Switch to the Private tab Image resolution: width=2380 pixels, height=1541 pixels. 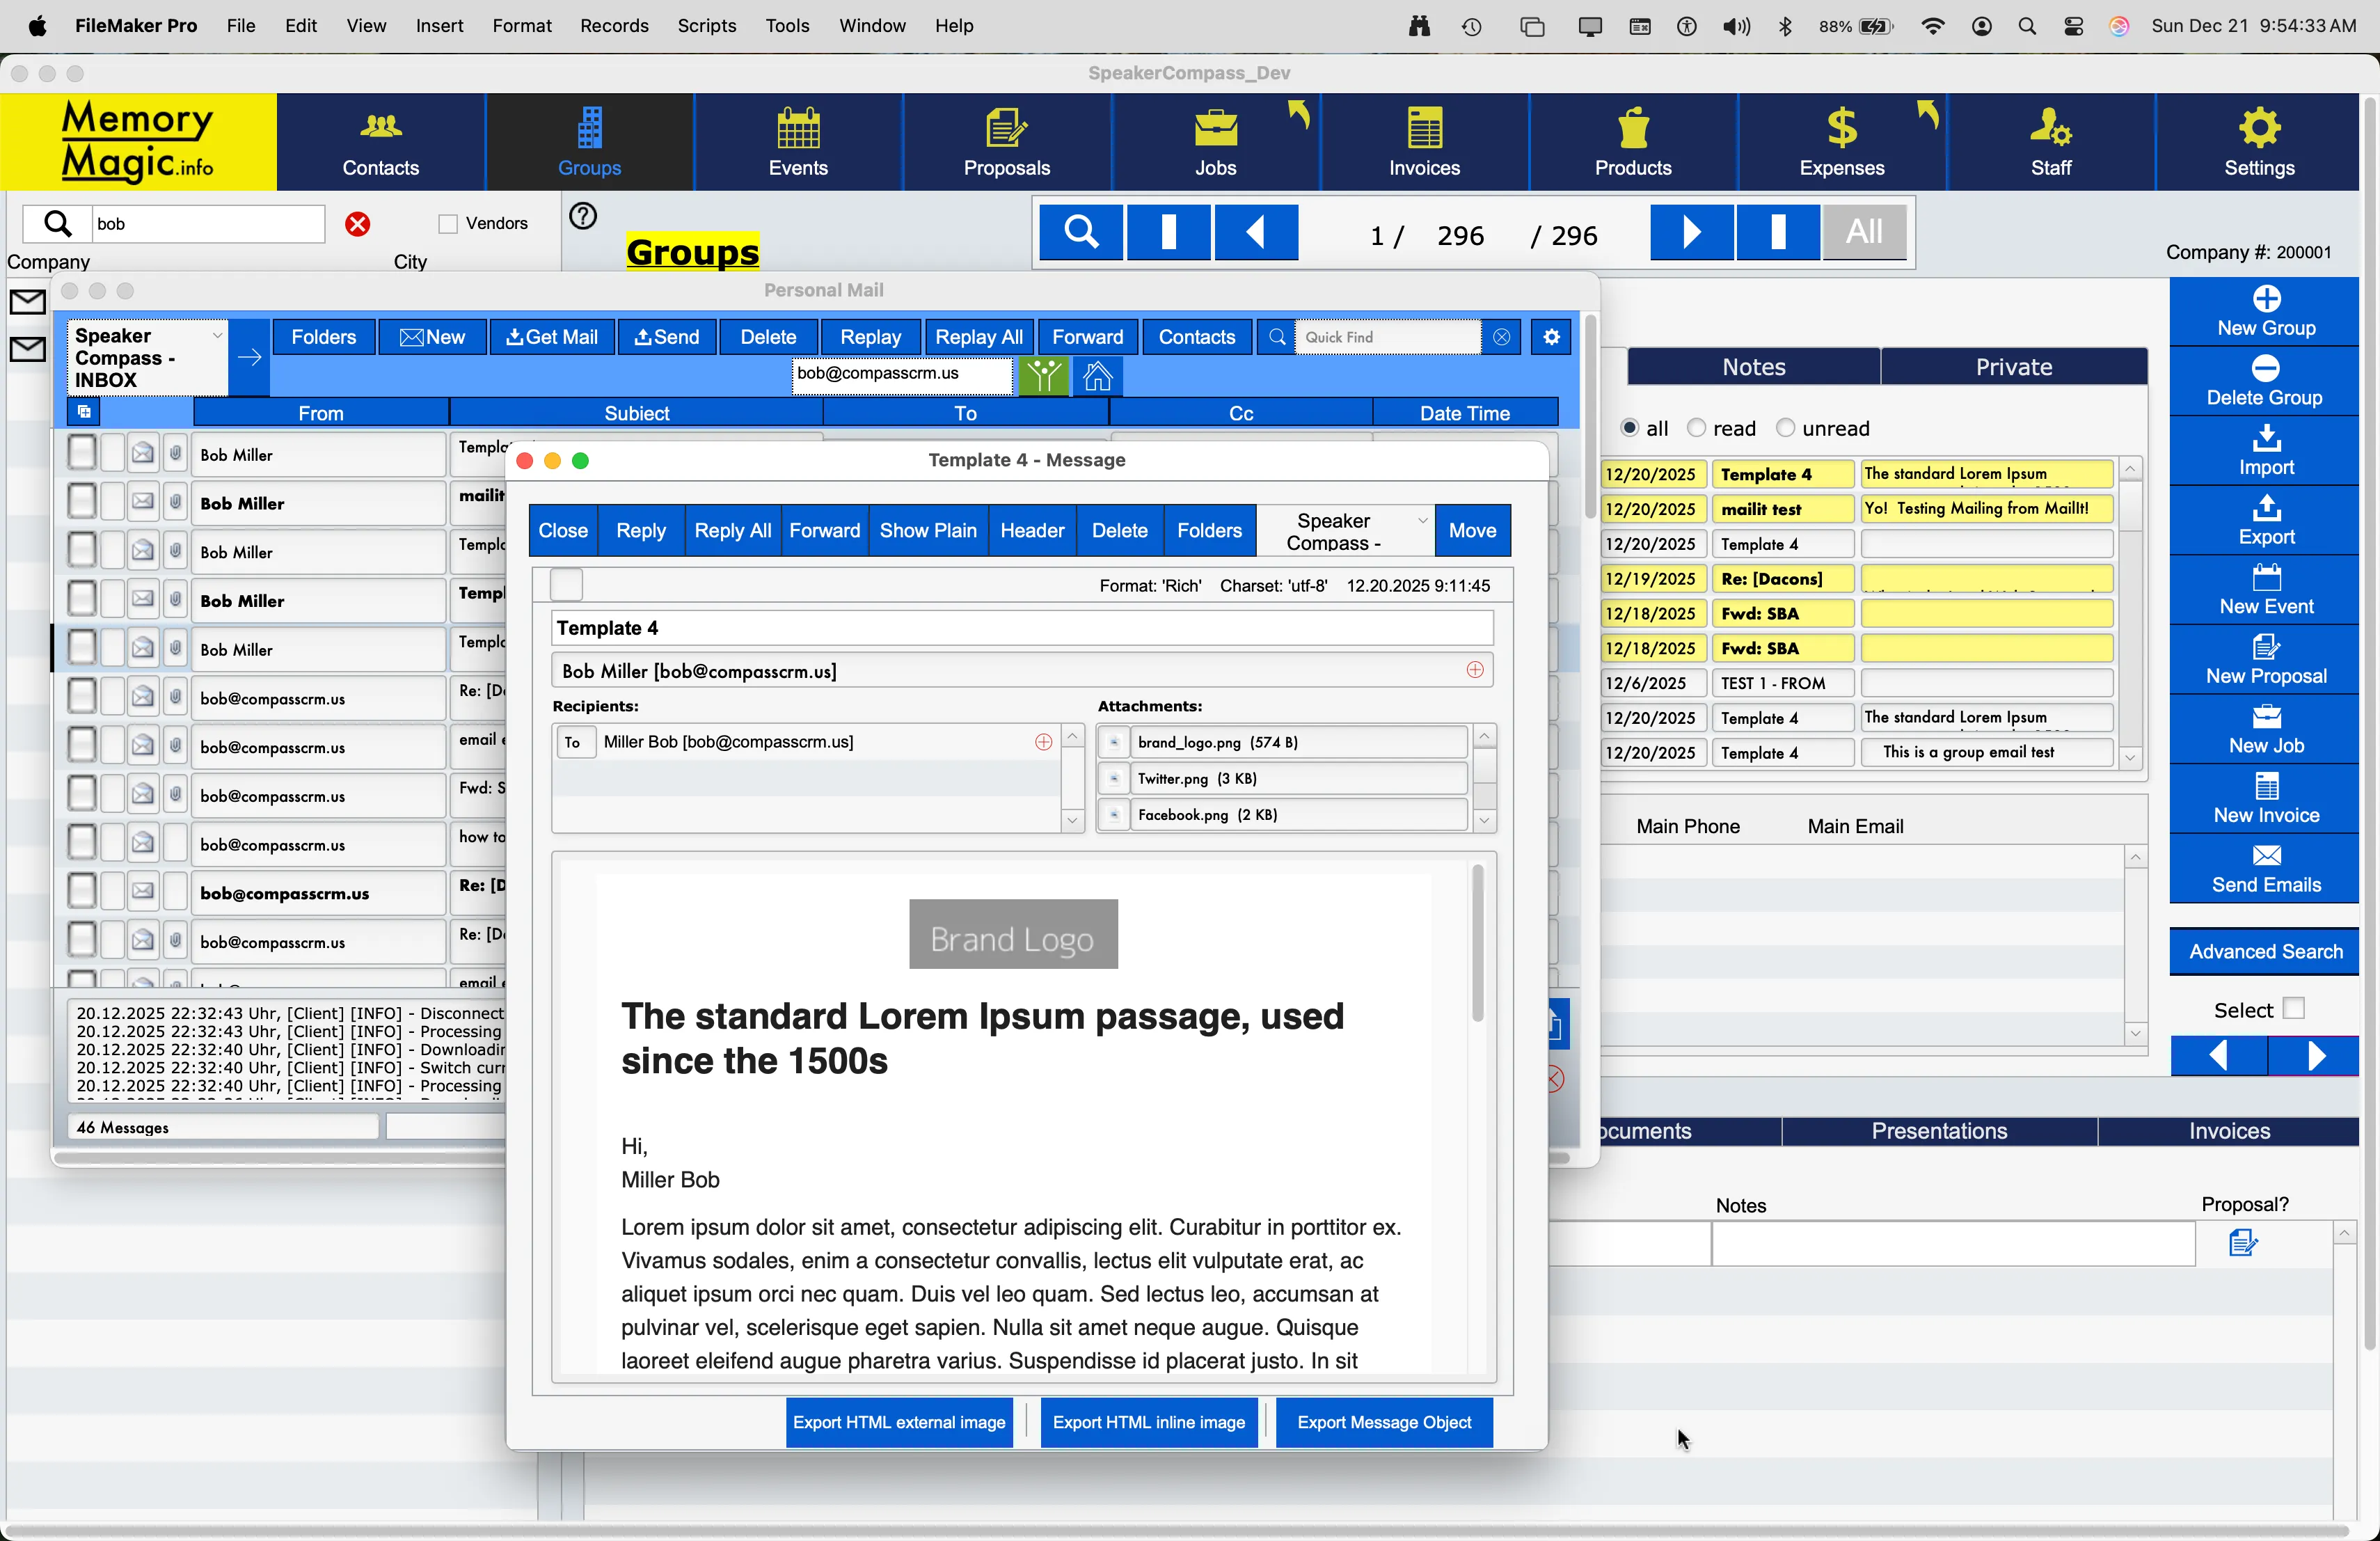click(x=2013, y=367)
